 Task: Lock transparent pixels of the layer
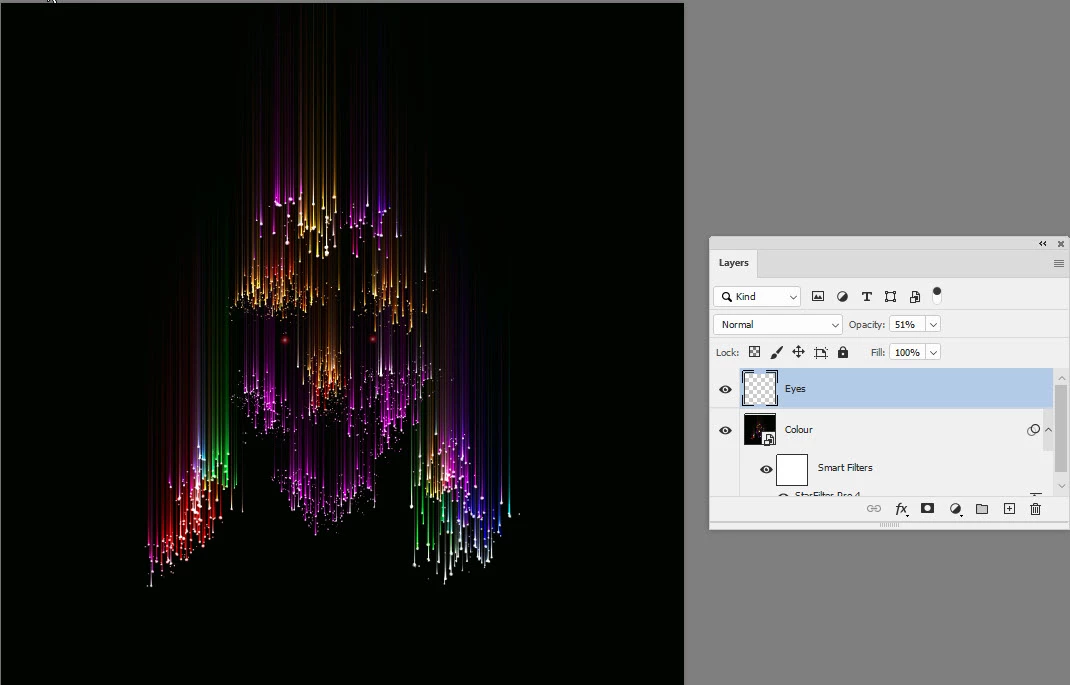click(x=754, y=352)
